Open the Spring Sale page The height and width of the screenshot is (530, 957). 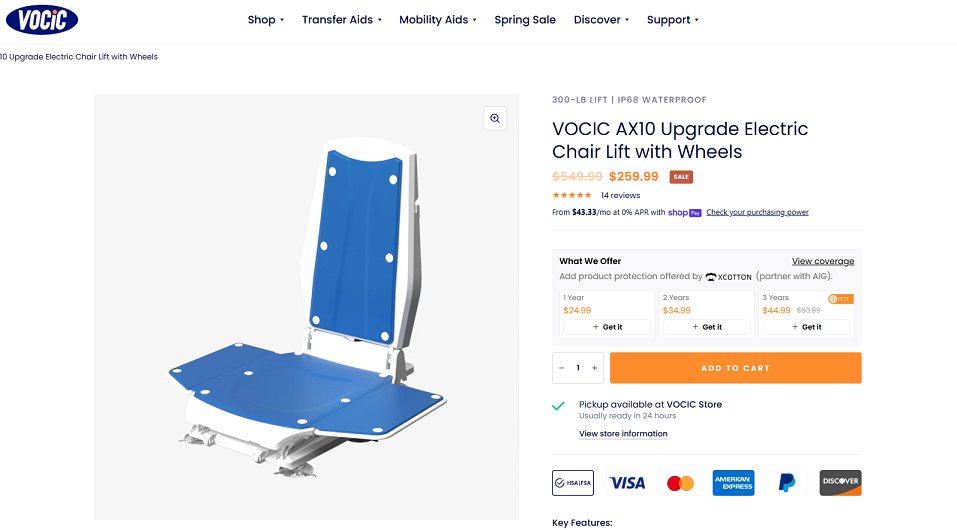coord(525,20)
